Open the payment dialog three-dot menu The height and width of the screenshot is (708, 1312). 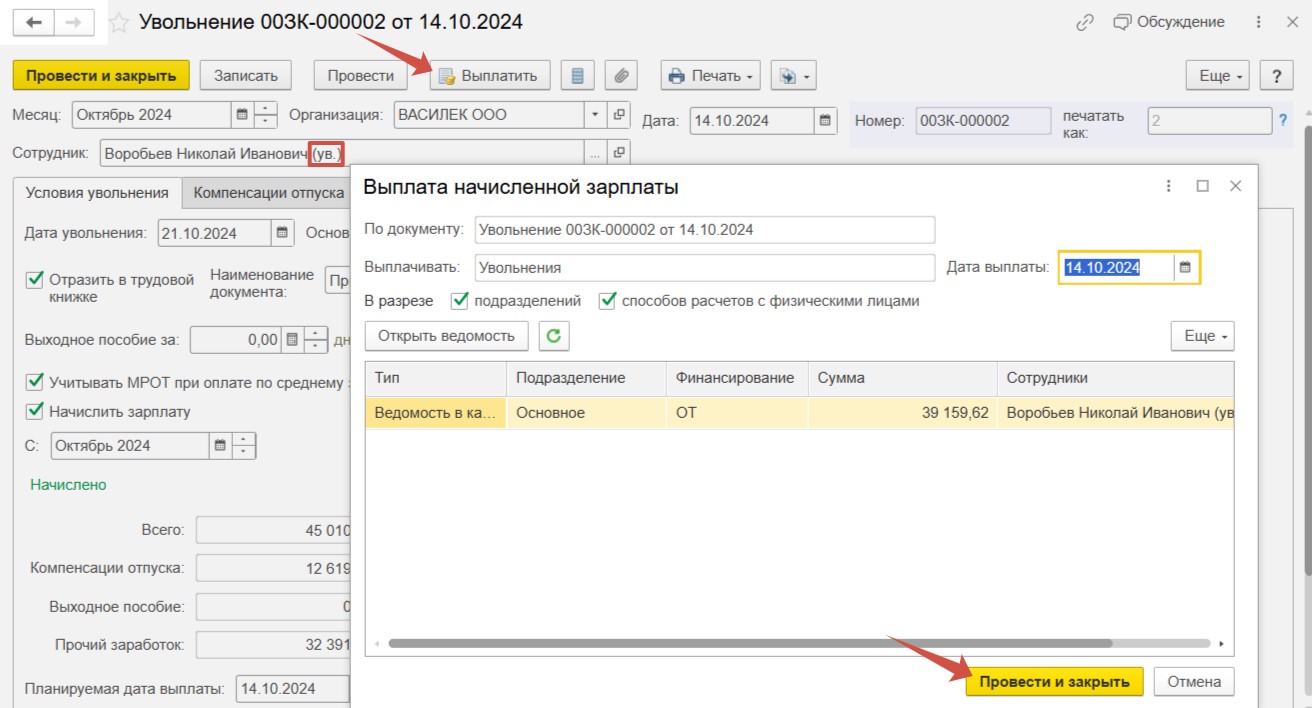tap(1170, 186)
